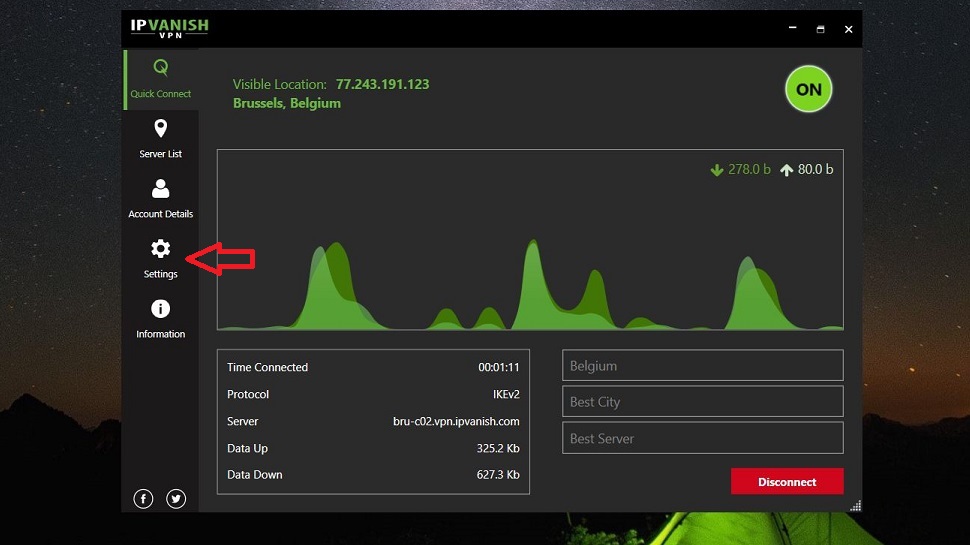Viewport: 970px width, 545px height.
Task: Go to Account Details
Action: click(x=160, y=199)
